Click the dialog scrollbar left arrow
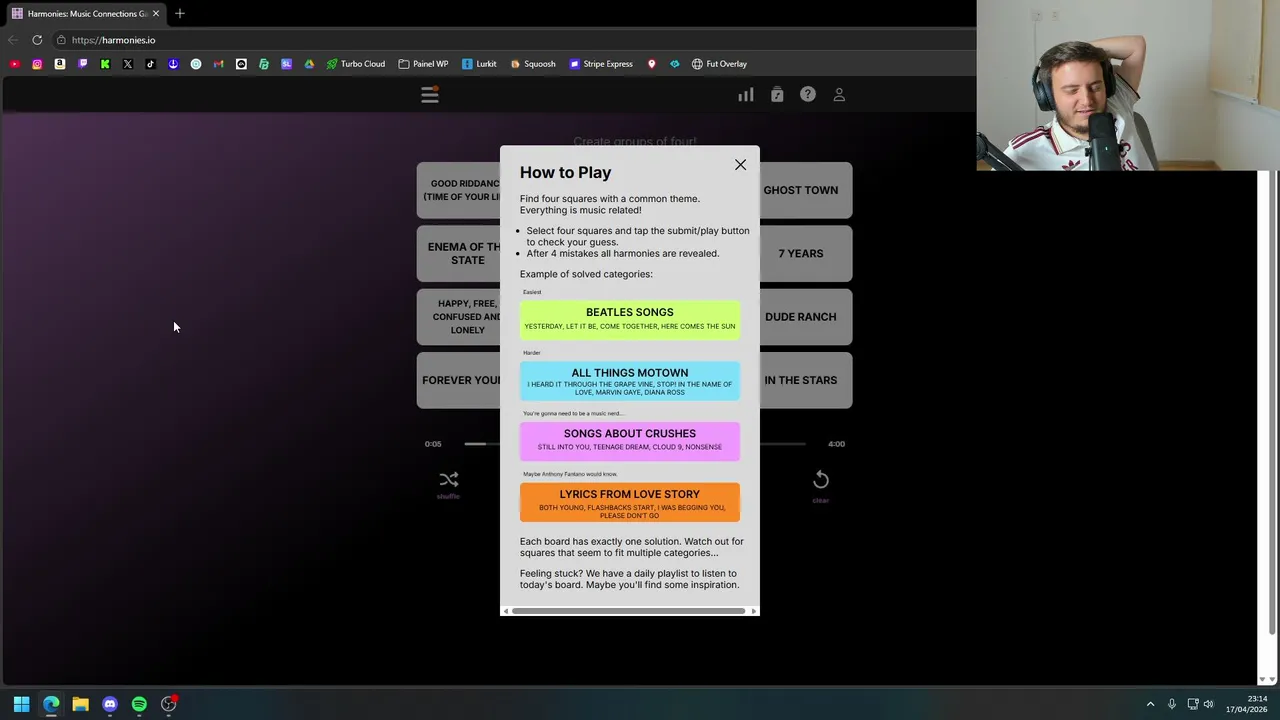The height and width of the screenshot is (720, 1280). (506, 611)
